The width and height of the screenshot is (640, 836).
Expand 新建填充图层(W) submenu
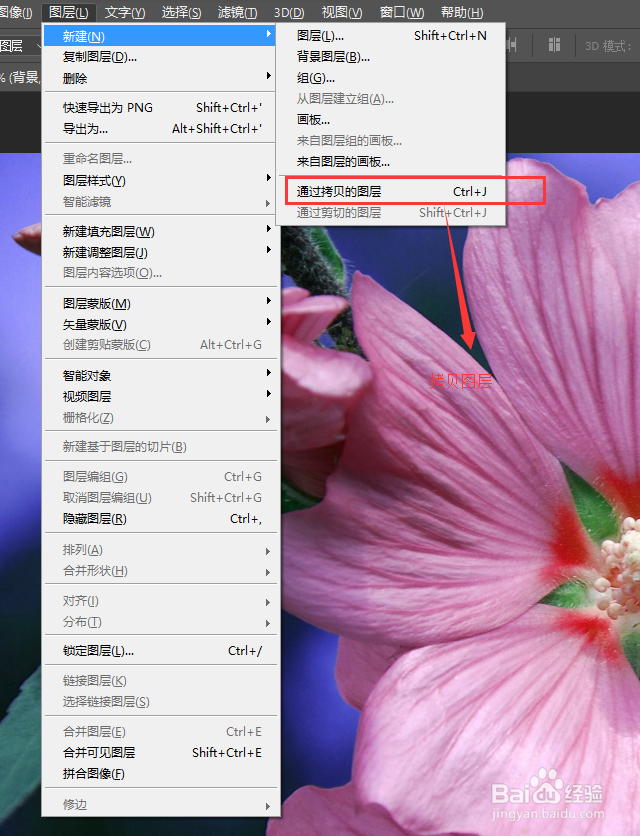(x=159, y=231)
